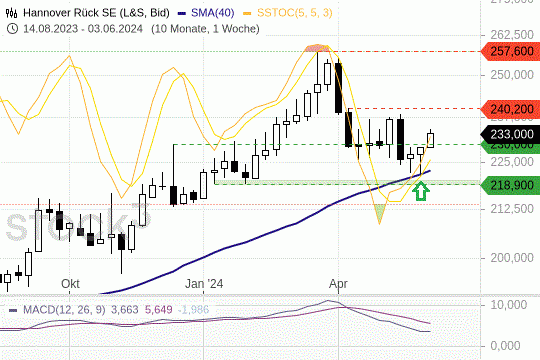This screenshot has height=360, width=540.
Task: Click the orange SSTOC legend color dash
Action: [x=247, y=13]
